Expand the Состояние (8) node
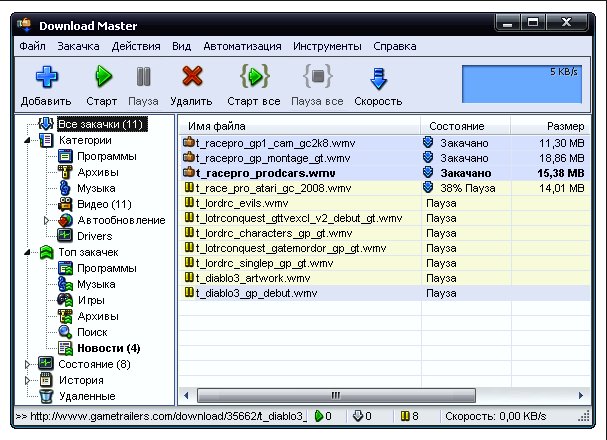 pos(27,364)
